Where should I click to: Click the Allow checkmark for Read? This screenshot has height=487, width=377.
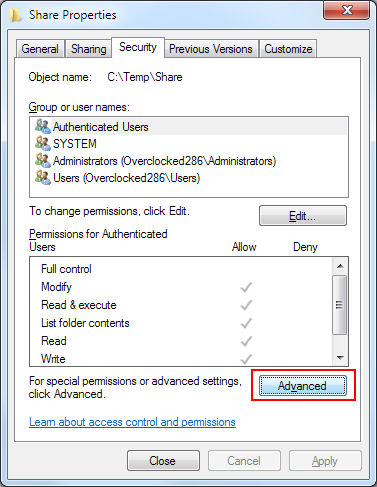246,341
